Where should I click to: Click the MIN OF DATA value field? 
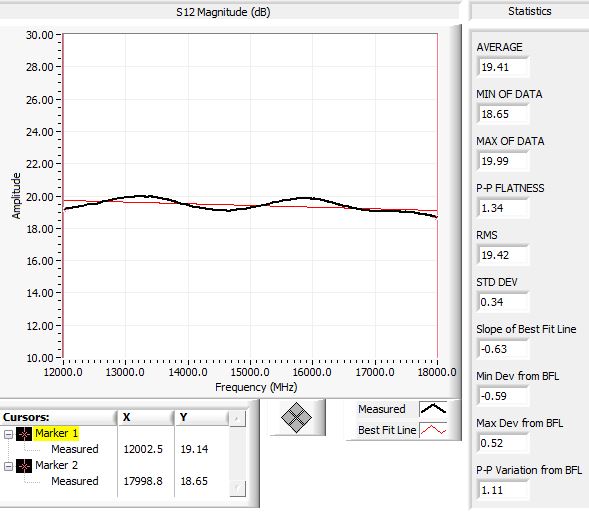[x=503, y=114]
